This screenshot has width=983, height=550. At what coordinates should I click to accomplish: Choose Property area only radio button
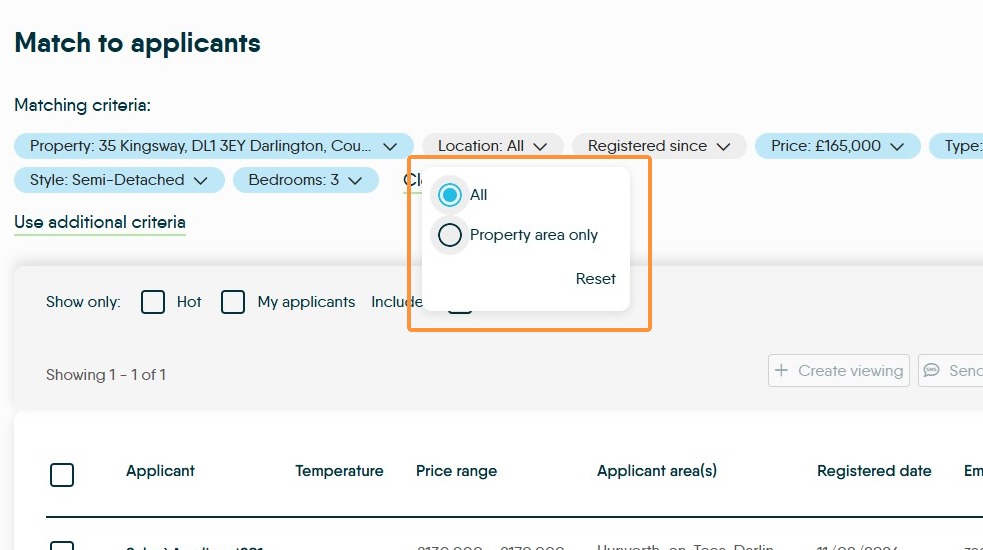point(449,235)
